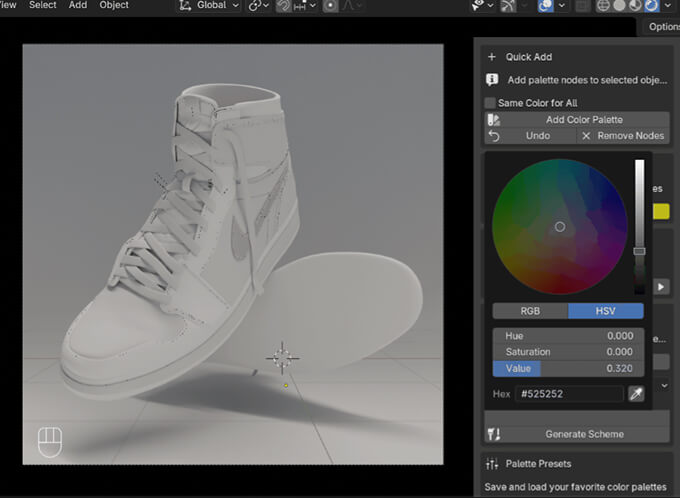Click the yellow color swatch
The height and width of the screenshot is (498, 680).
point(661,211)
